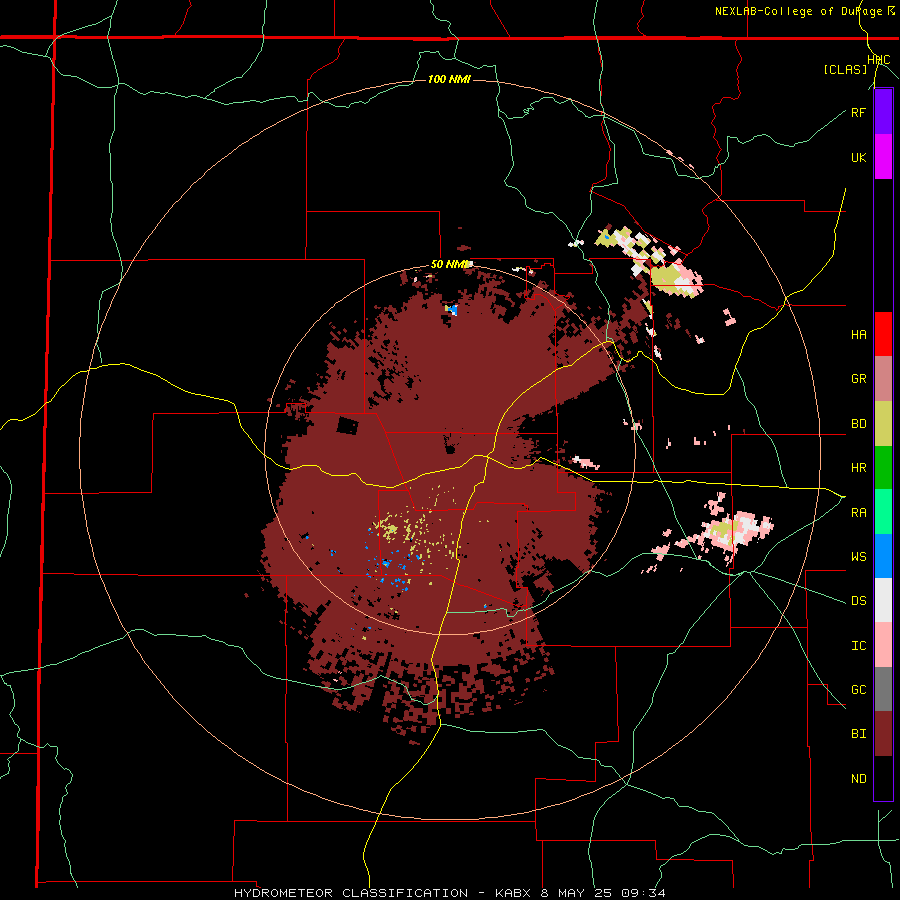Click the HA red legend swatch
The height and width of the screenshot is (900, 900).
click(x=883, y=334)
